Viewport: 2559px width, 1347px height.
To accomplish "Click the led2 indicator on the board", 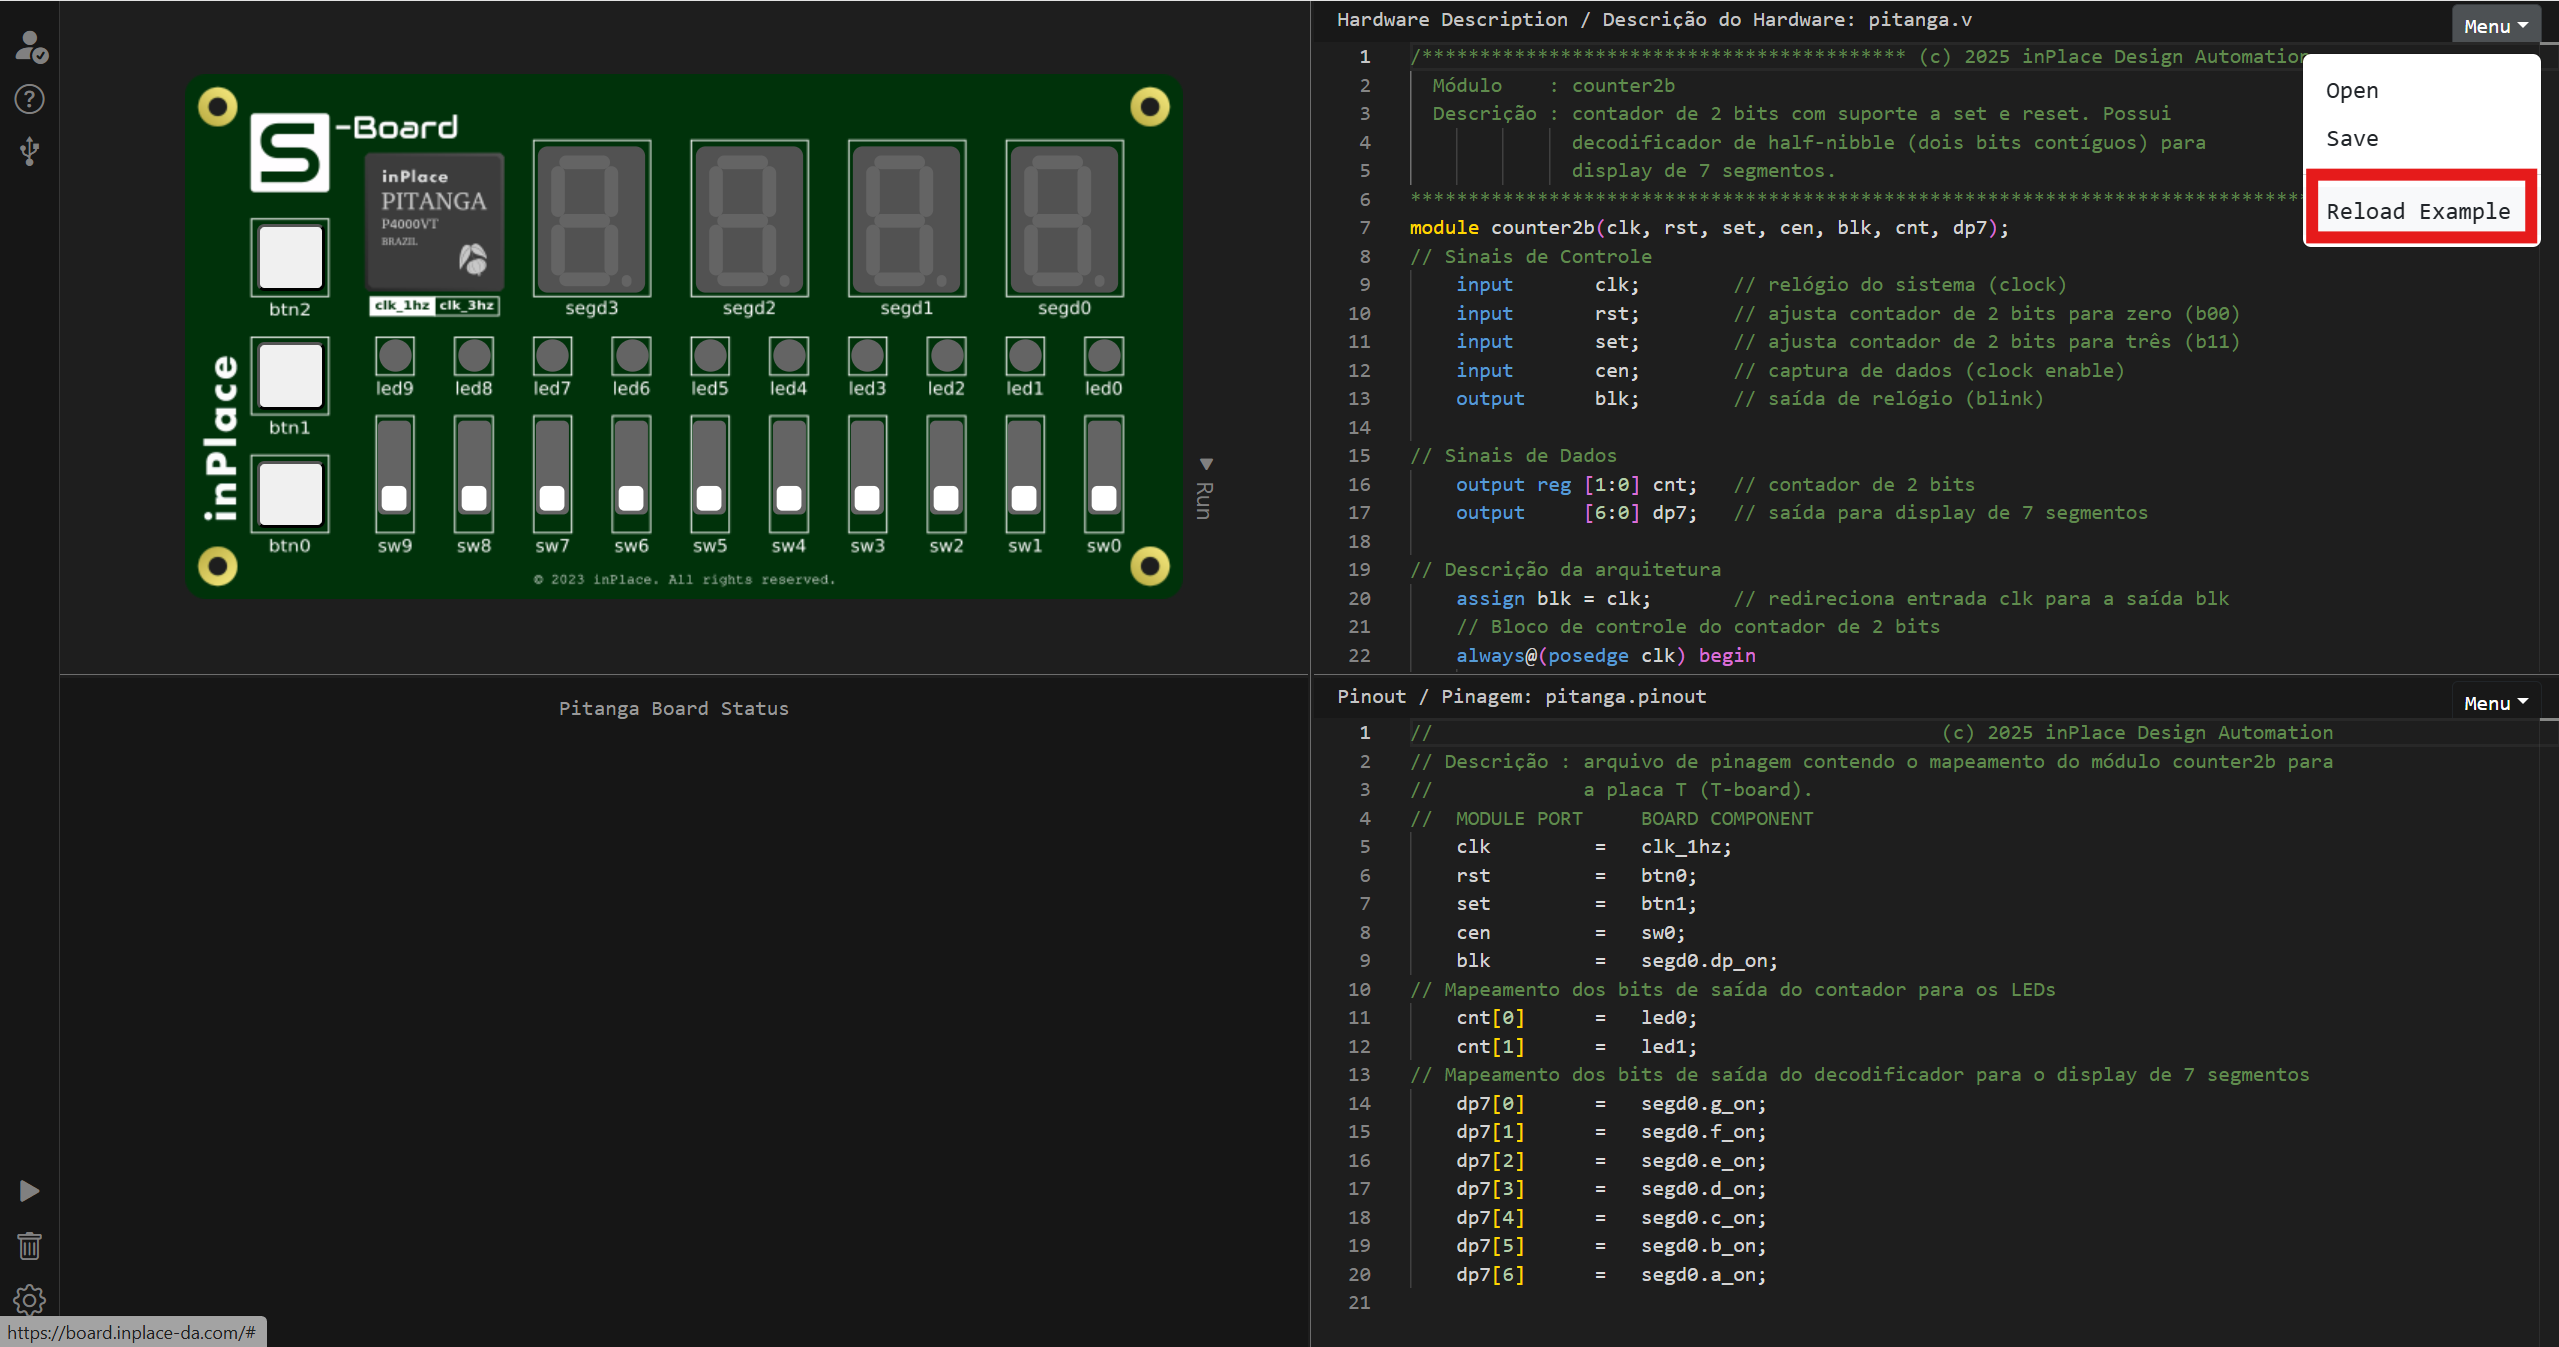I will tap(946, 355).
